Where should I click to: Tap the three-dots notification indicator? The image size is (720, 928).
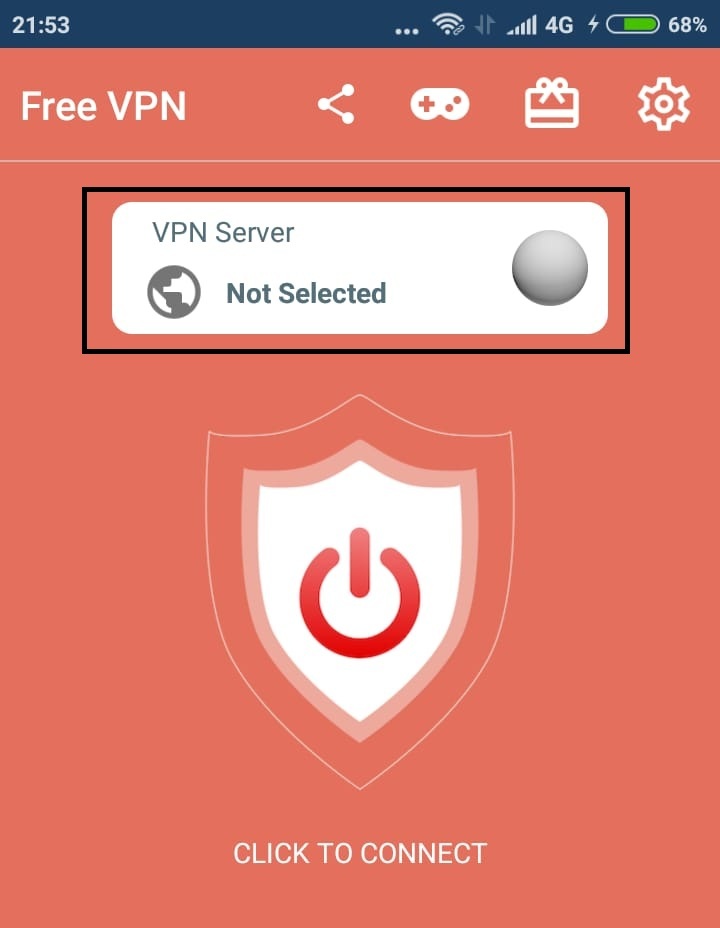[x=407, y=31]
